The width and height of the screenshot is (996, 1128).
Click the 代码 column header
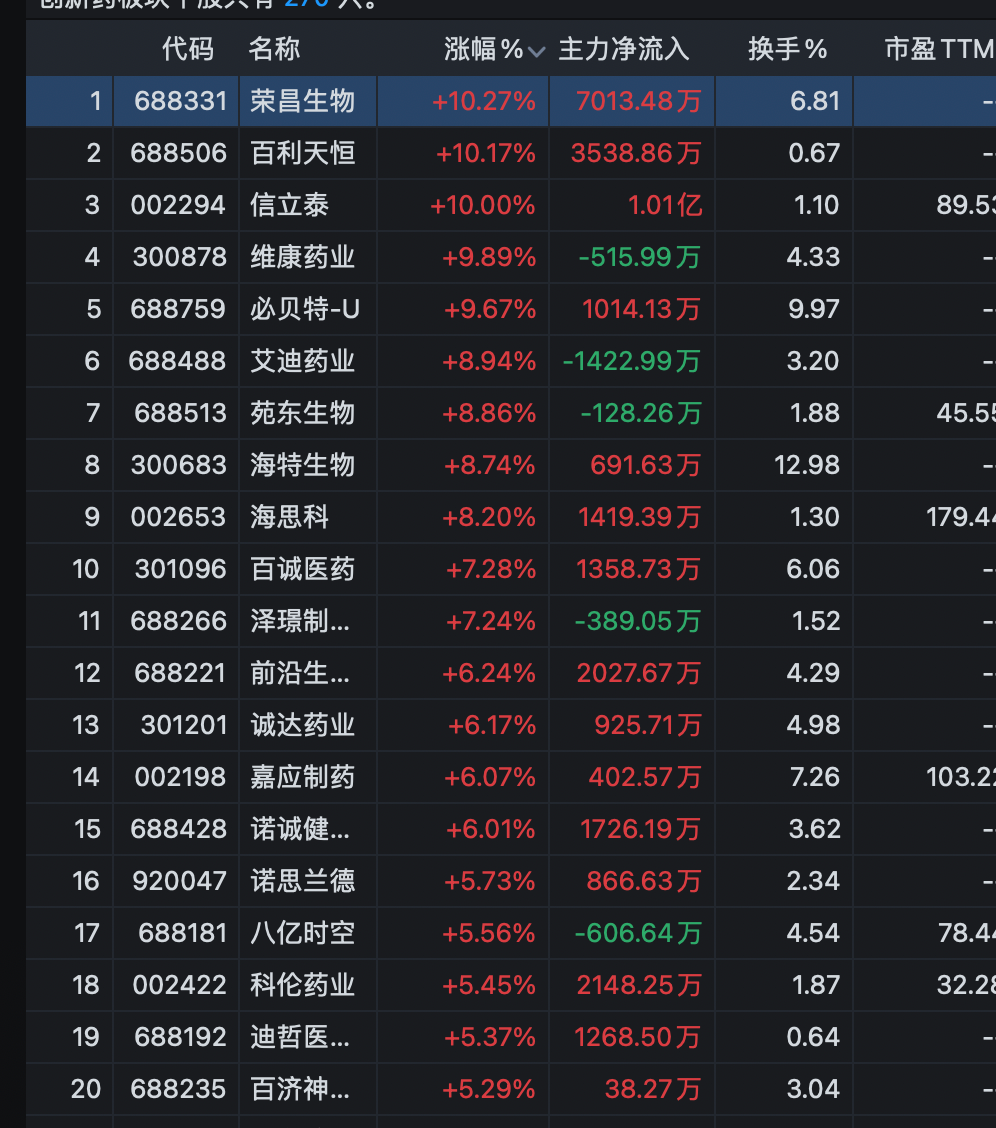click(188, 49)
